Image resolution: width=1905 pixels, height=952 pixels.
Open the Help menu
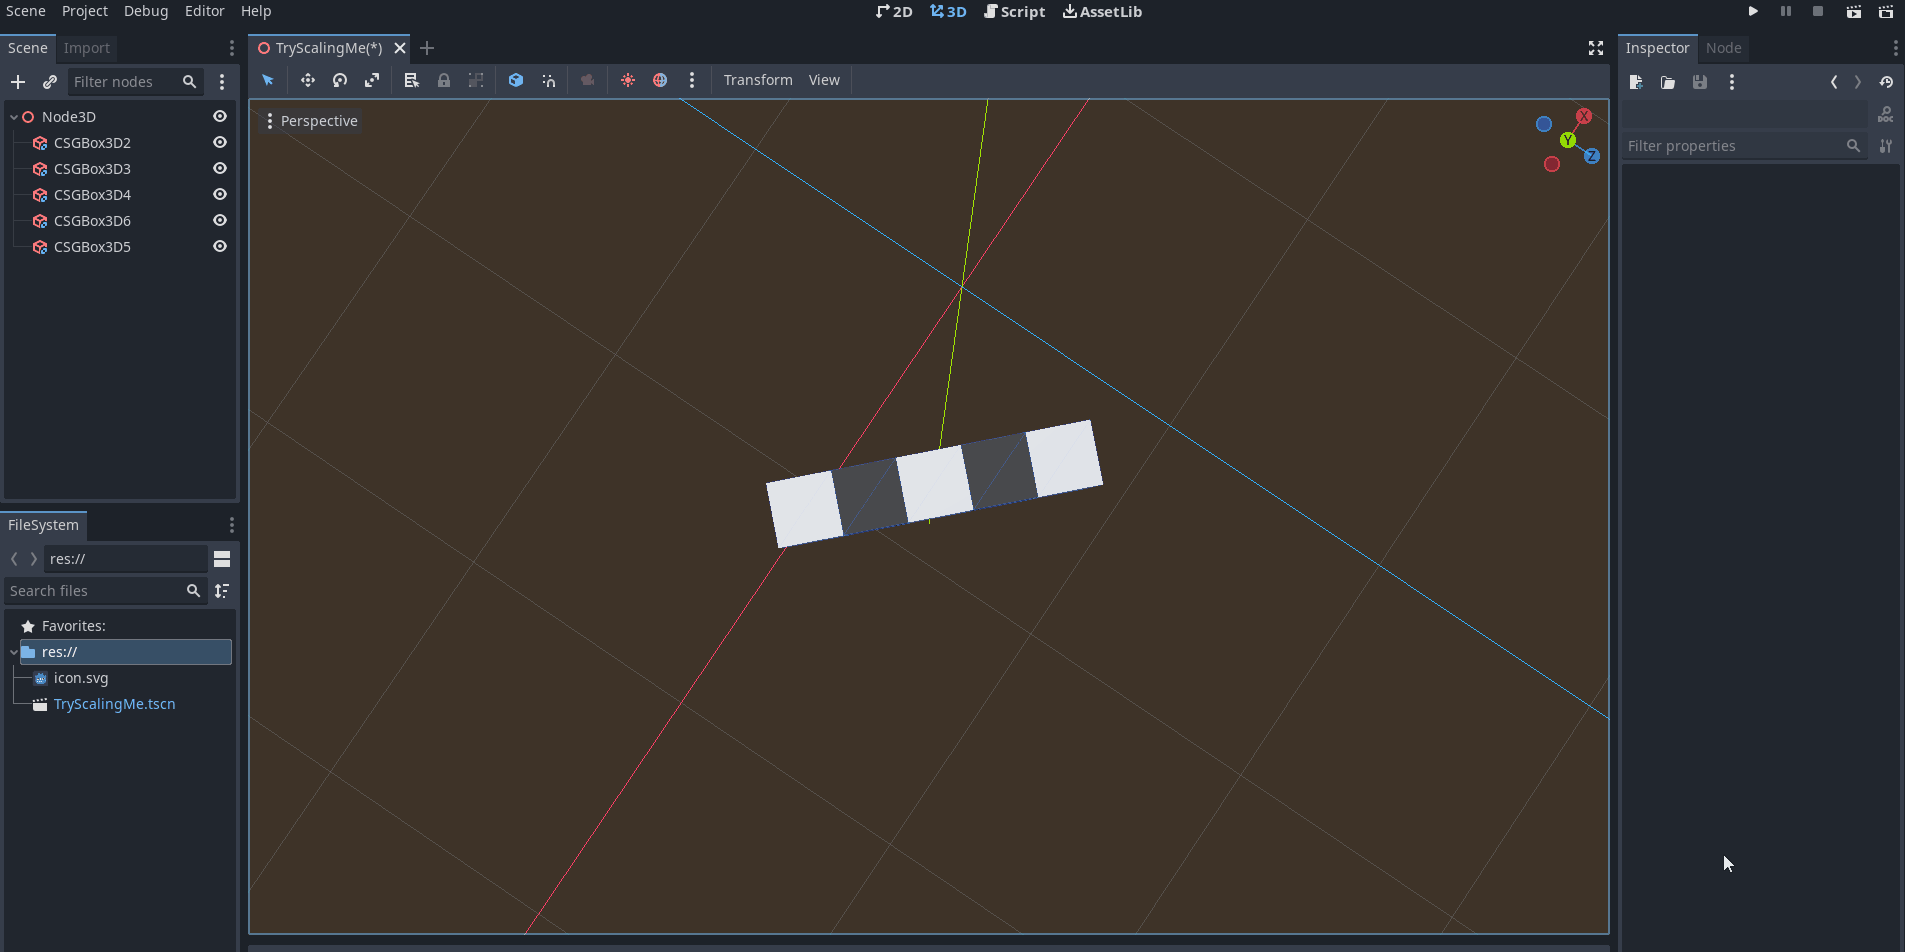coord(256,11)
